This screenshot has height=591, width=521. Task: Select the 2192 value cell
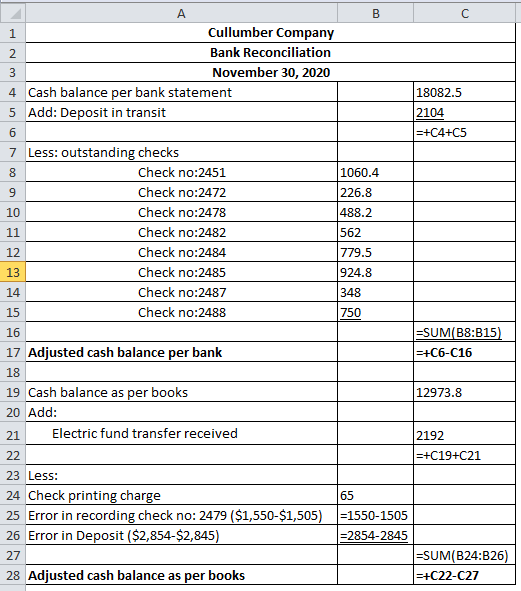pos(464,433)
